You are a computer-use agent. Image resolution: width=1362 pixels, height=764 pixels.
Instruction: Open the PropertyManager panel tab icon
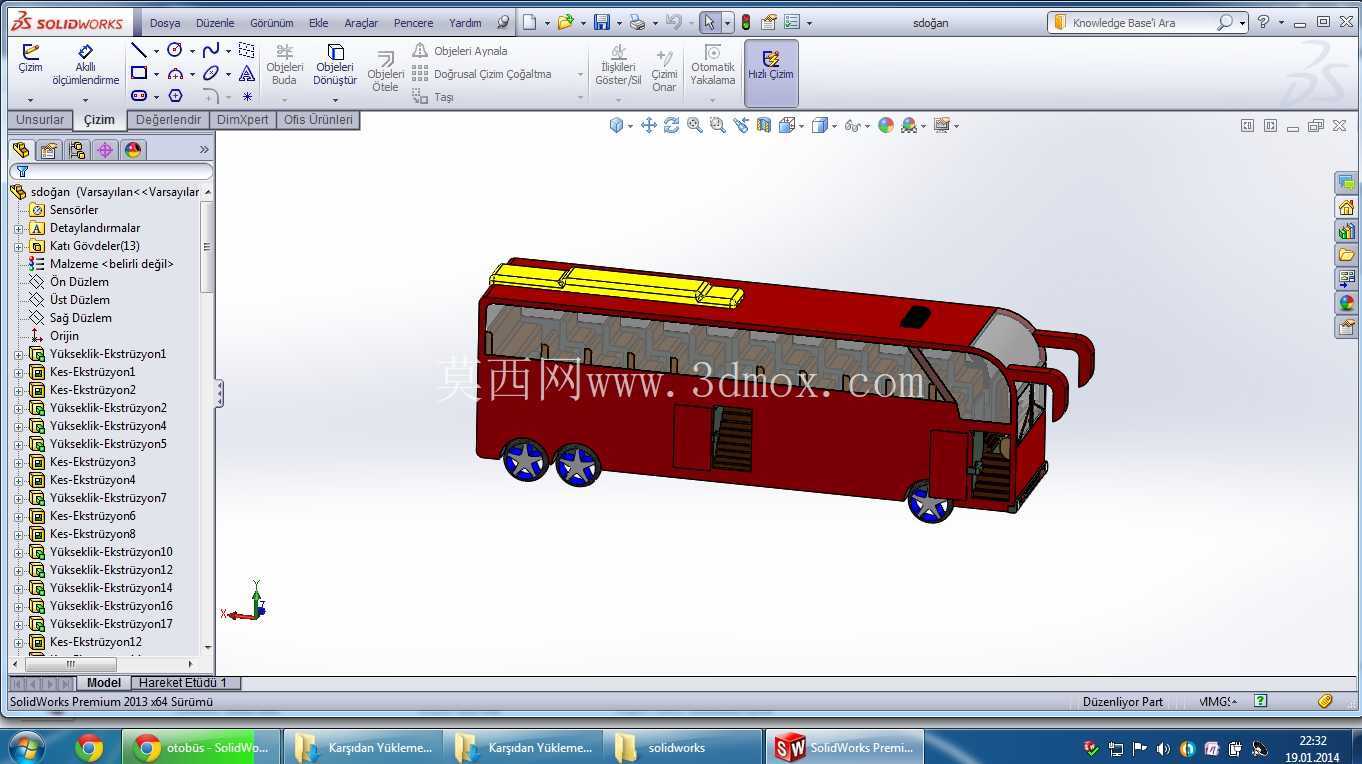49,150
